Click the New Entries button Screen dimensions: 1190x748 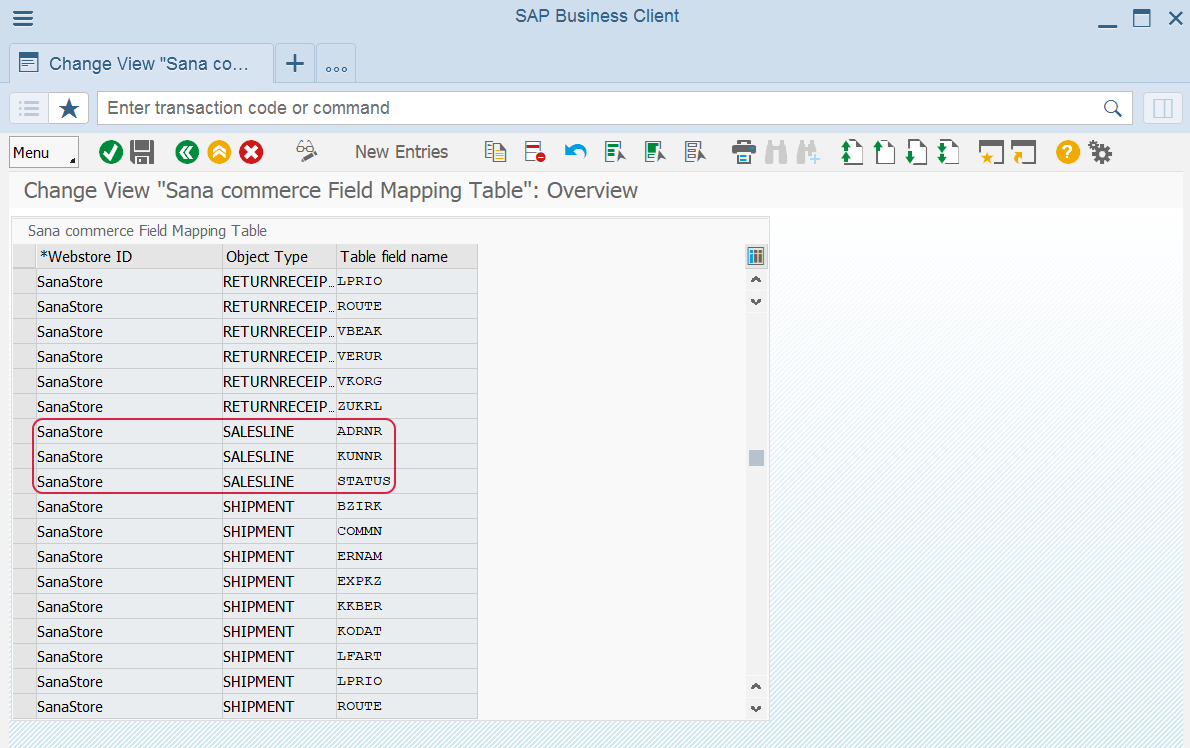(x=401, y=152)
